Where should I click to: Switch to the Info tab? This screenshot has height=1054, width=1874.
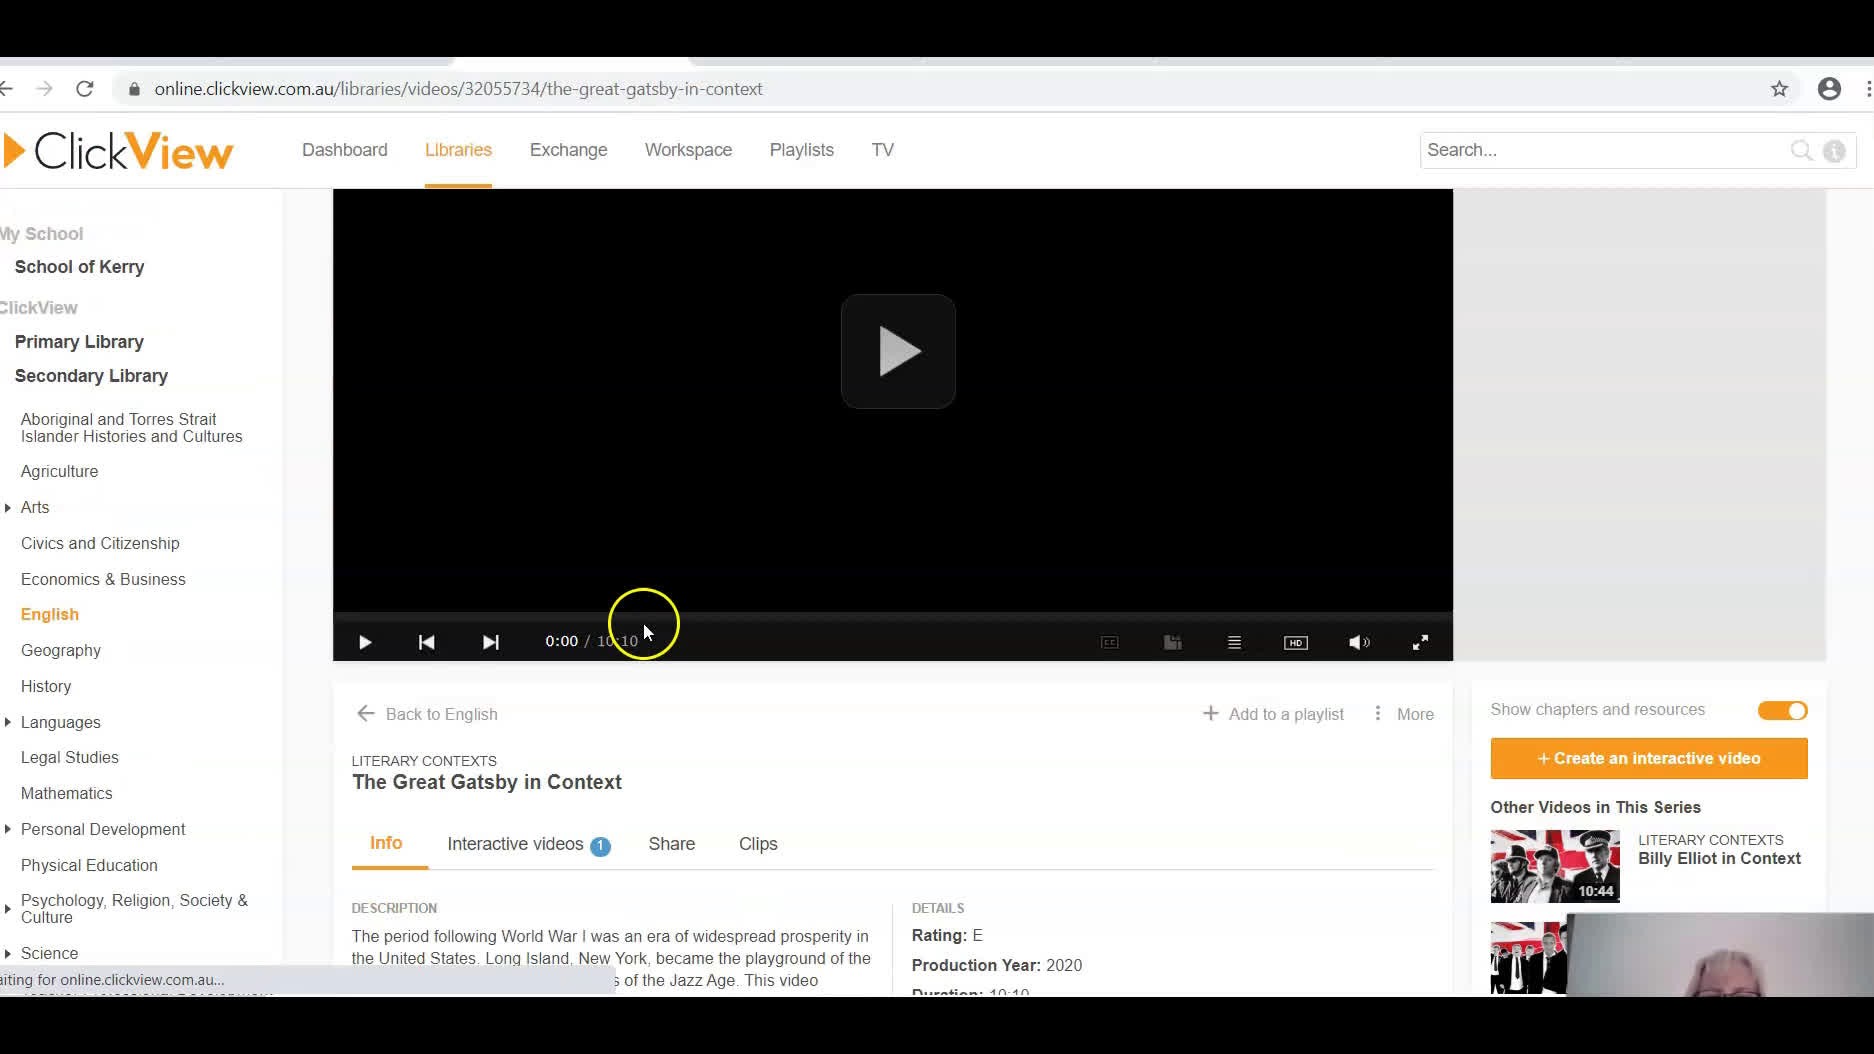(x=386, y=843)
